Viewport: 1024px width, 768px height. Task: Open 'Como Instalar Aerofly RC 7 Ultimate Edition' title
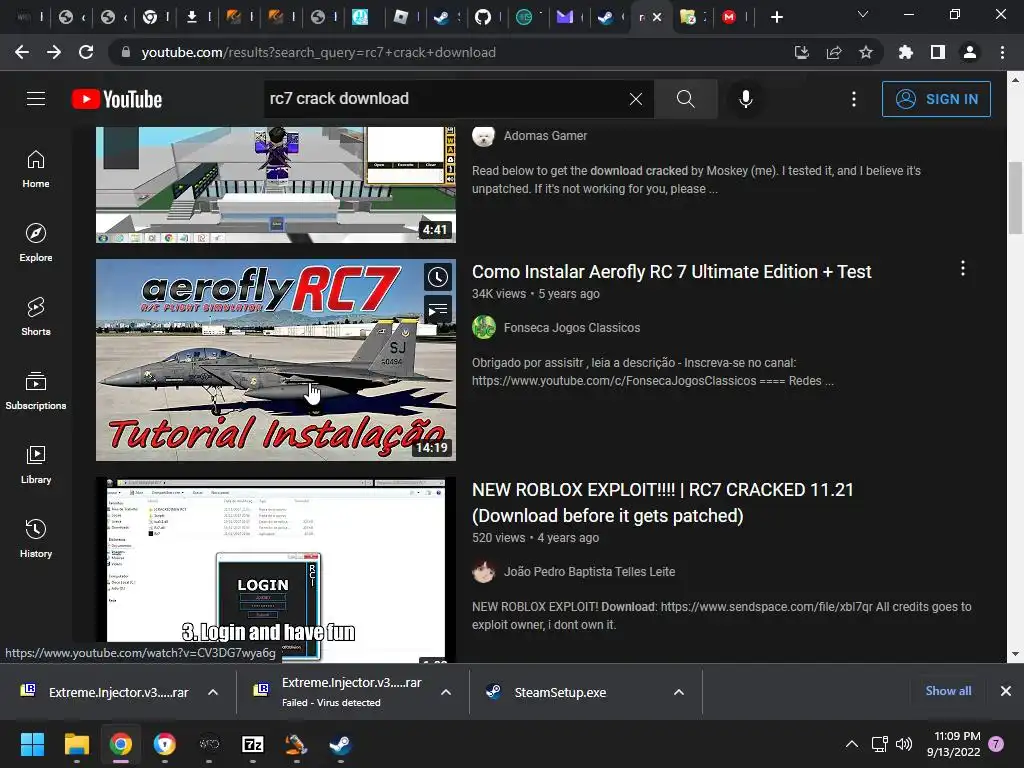pos(671,272)
